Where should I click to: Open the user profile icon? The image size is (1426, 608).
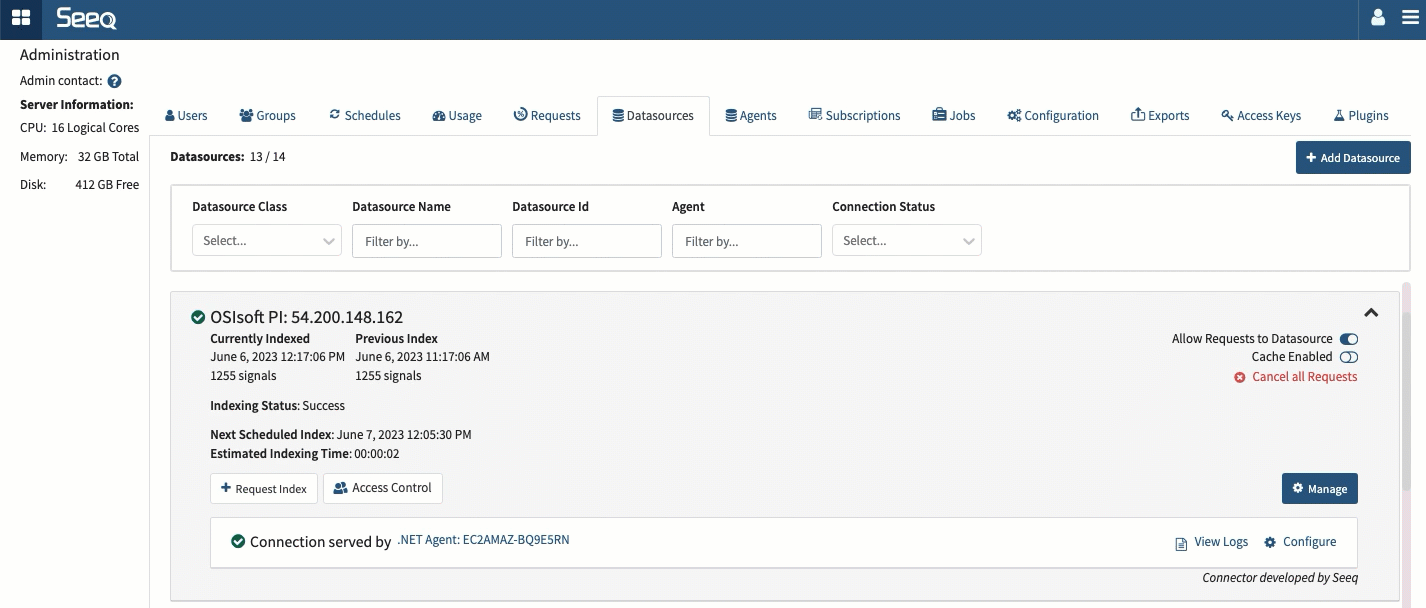(x=1378, y=18)
